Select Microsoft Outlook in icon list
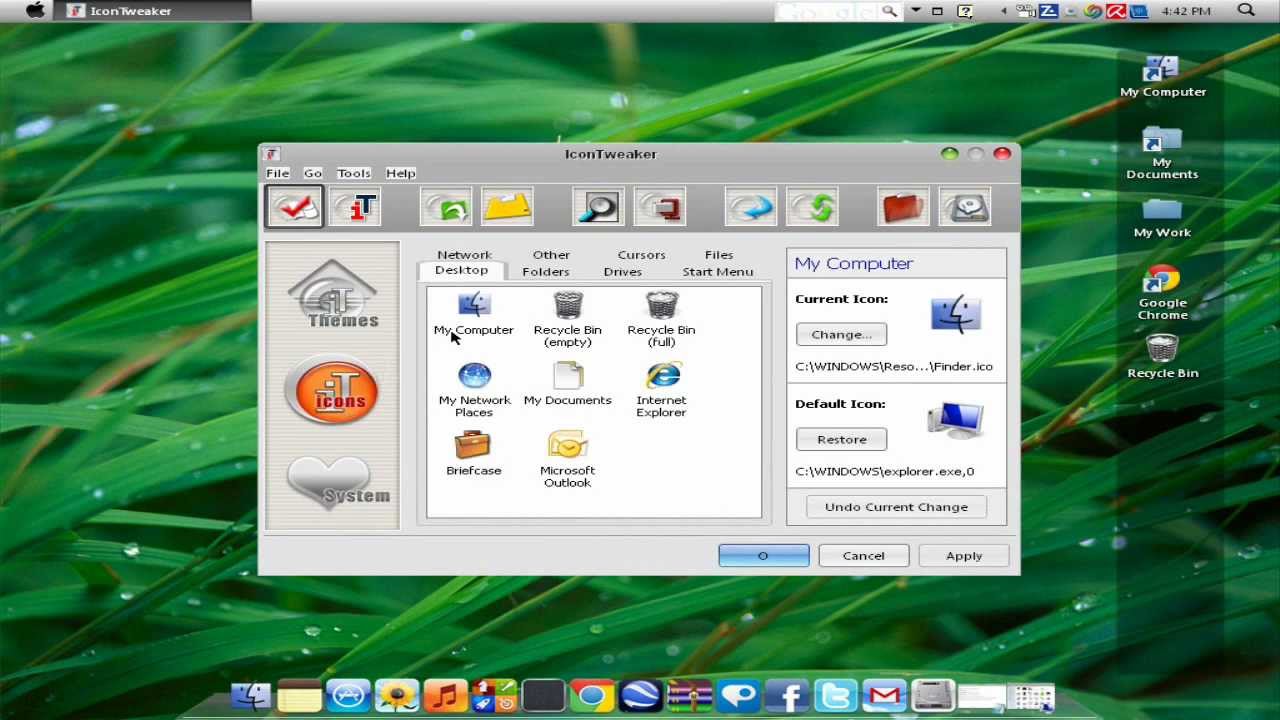The height and width of the screenshot is (720, 1280). point(567,460)
